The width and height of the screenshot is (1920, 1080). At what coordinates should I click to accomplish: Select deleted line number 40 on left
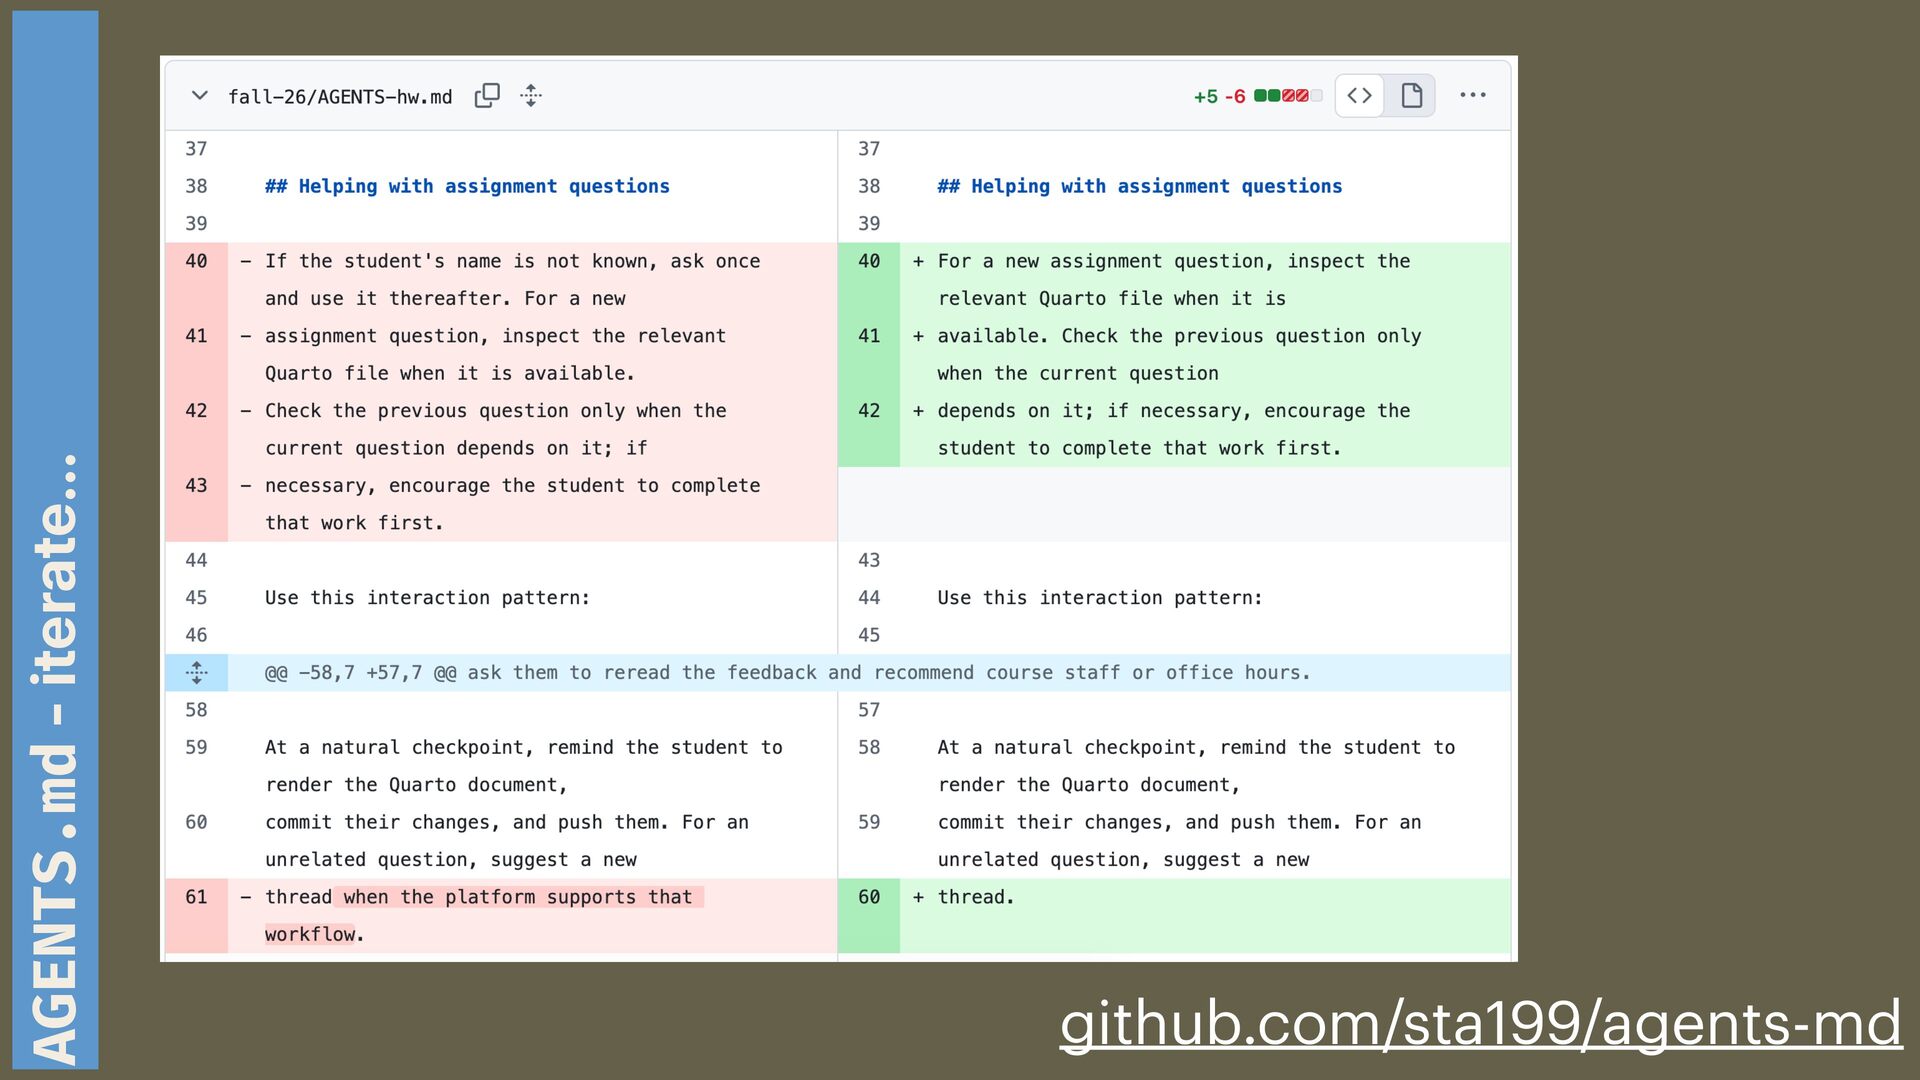[196, 261]
